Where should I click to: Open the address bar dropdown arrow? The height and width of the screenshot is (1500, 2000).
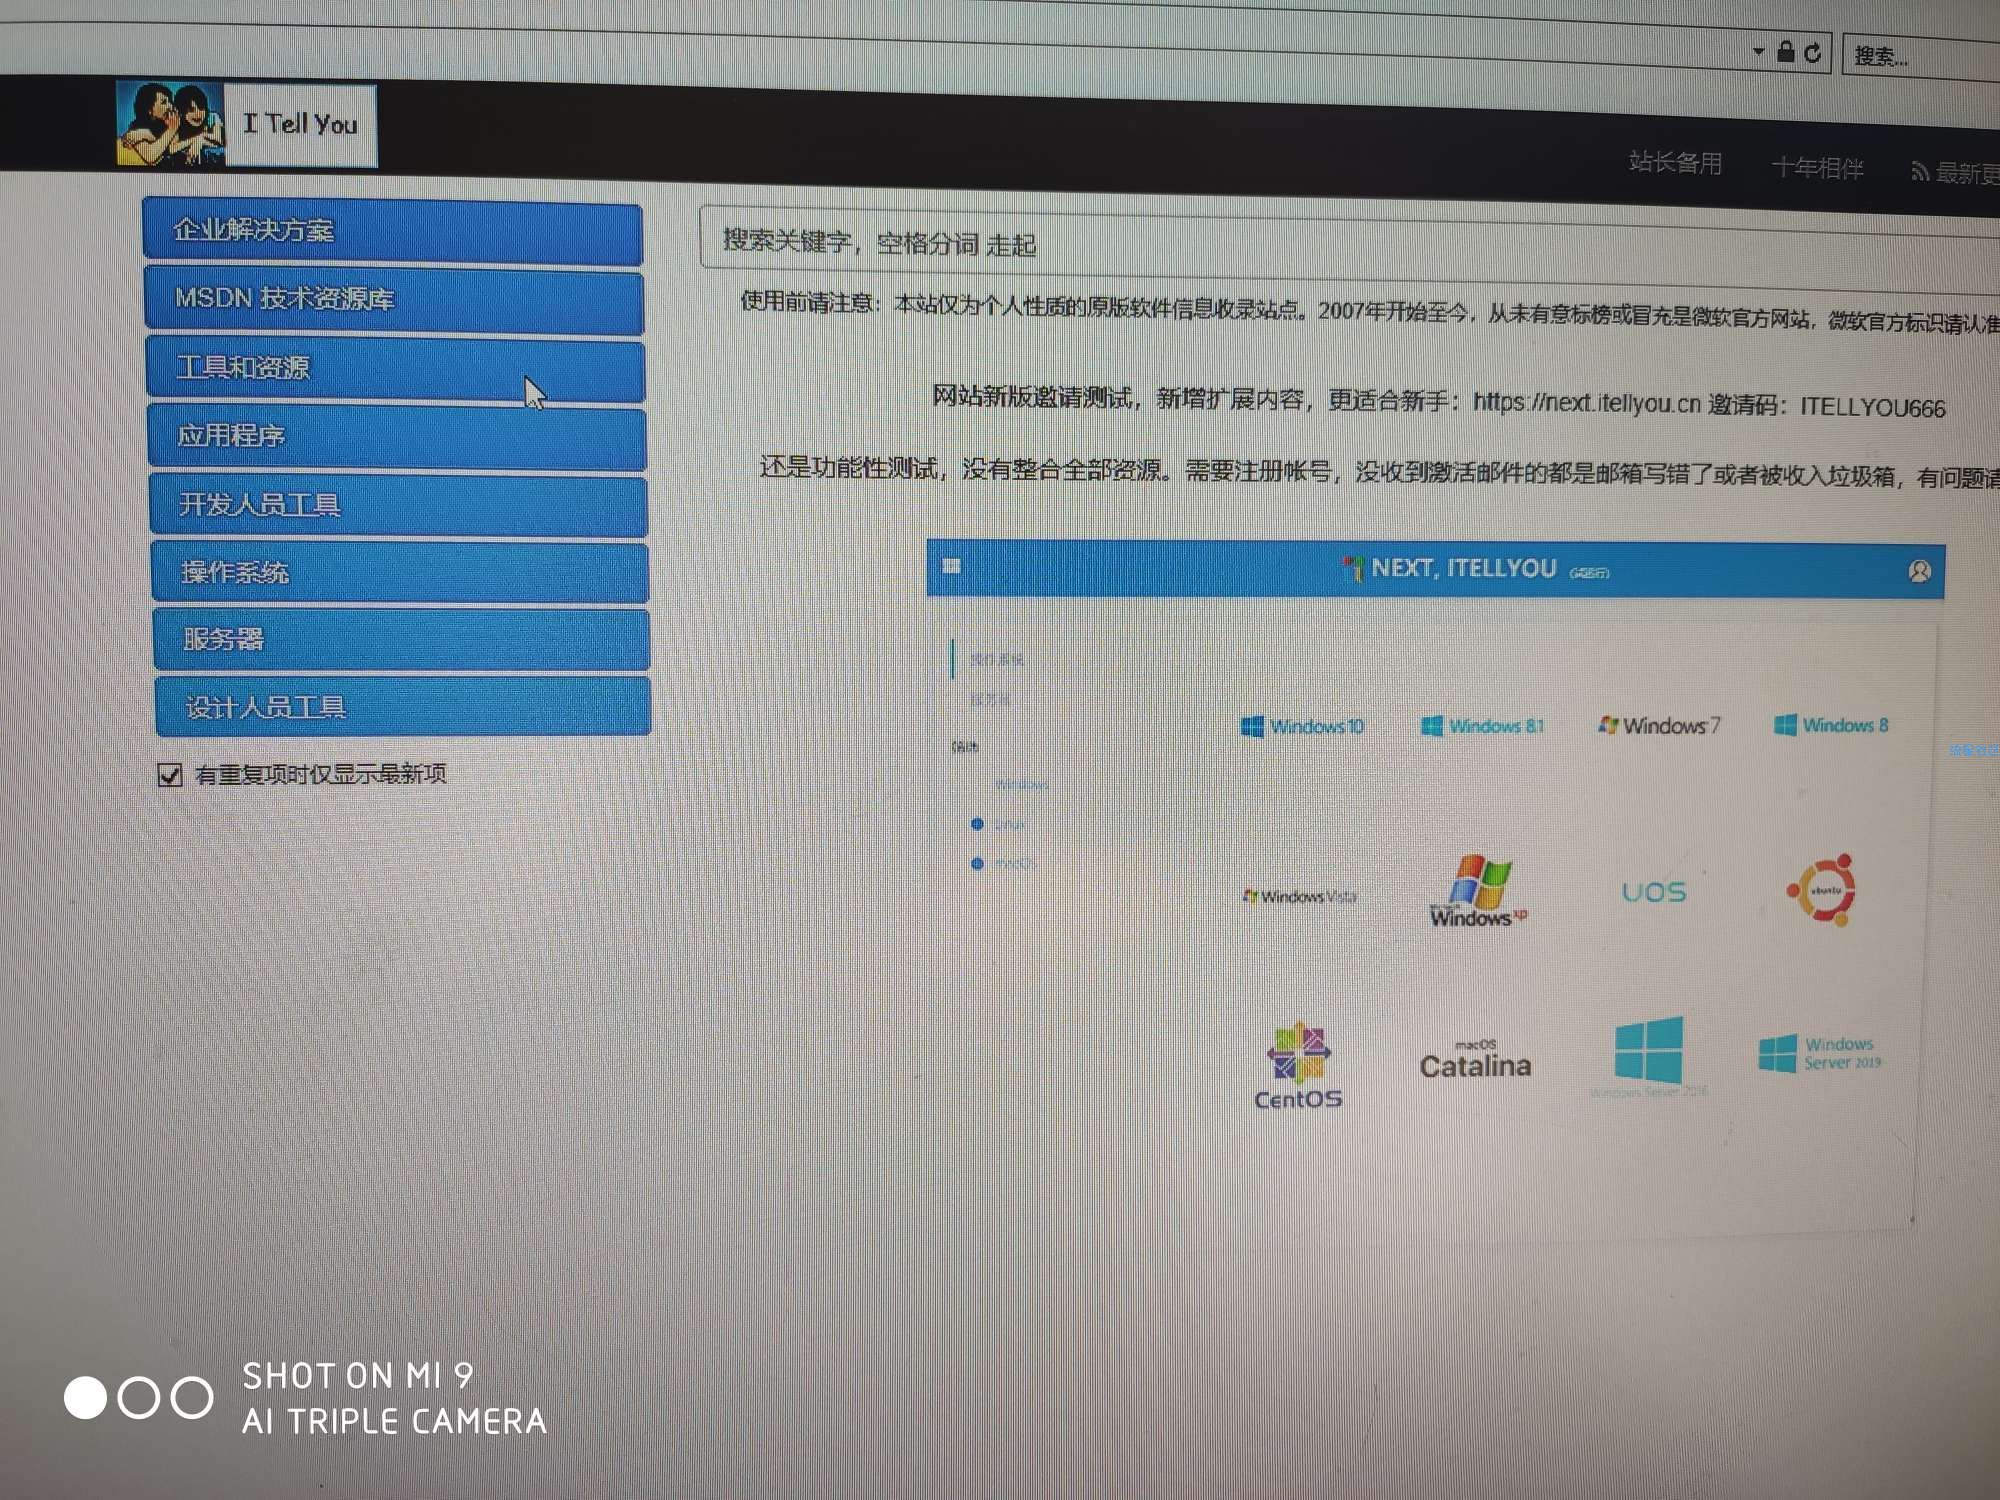point(1758,50)
